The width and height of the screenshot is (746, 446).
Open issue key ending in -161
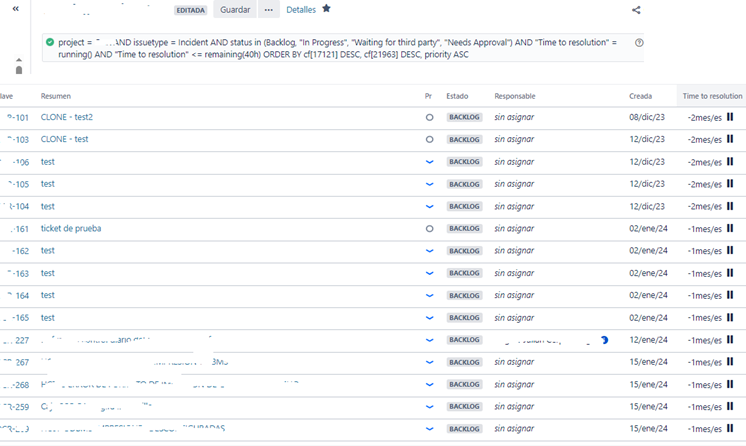coord(20,229)
